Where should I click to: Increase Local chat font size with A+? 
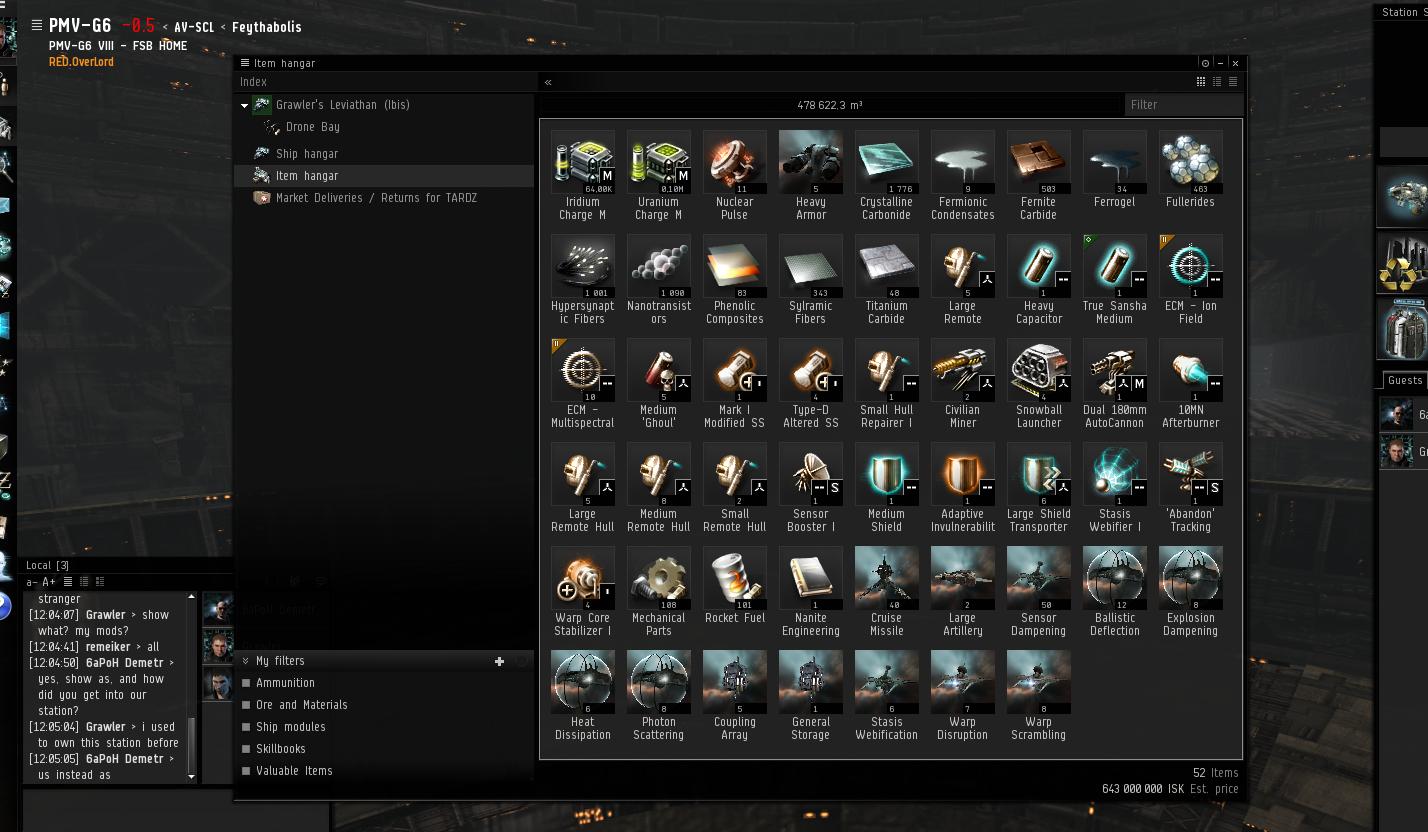(49, 582)
